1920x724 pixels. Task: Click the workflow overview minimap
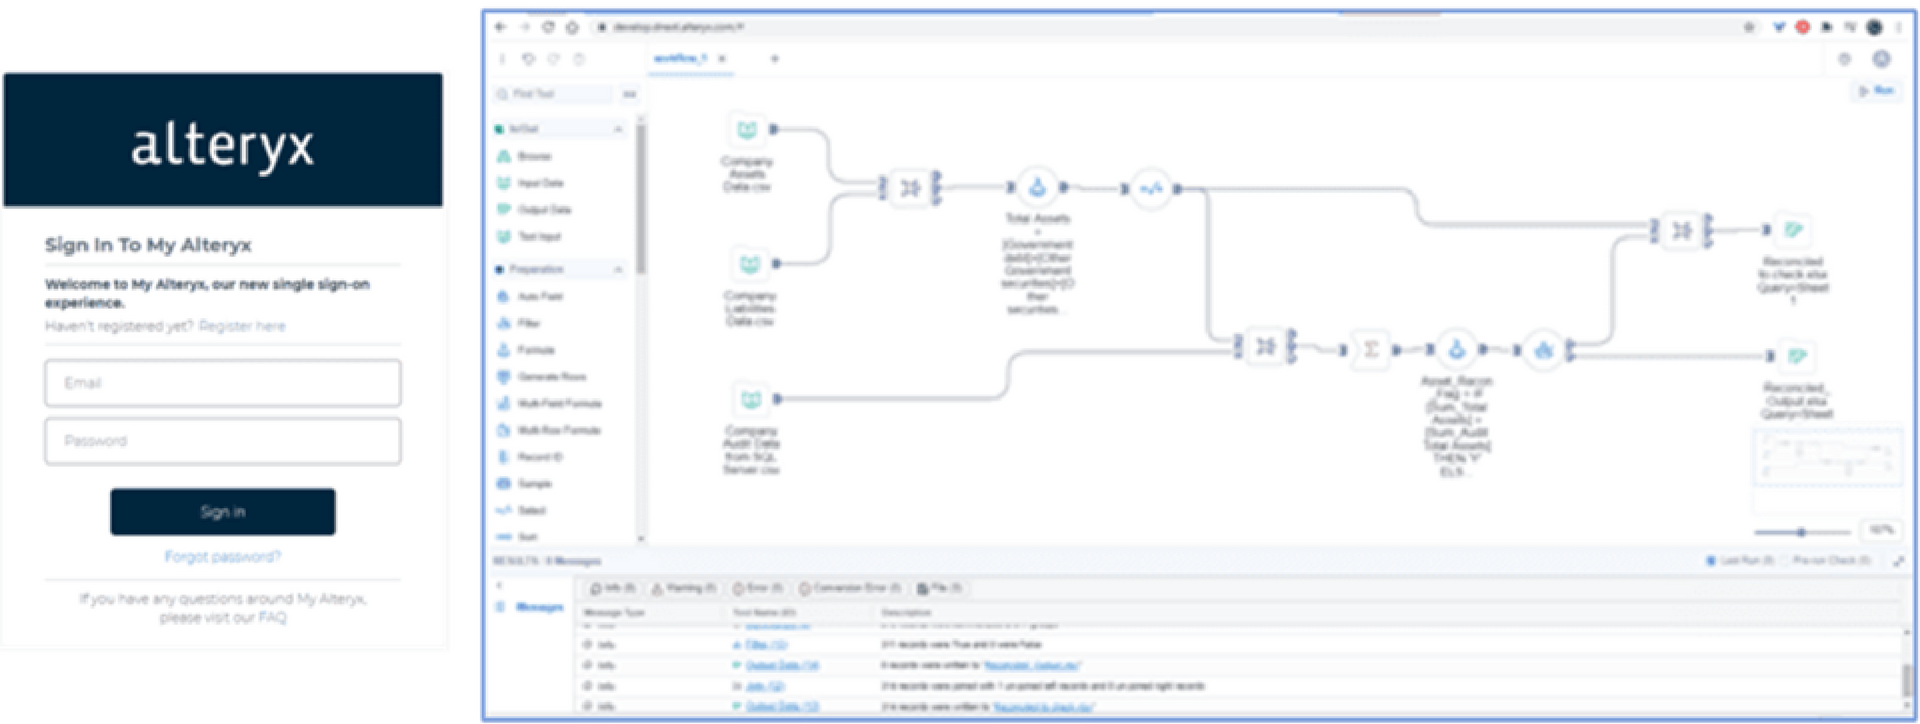pyautogui.click(x=1828, y=459)
